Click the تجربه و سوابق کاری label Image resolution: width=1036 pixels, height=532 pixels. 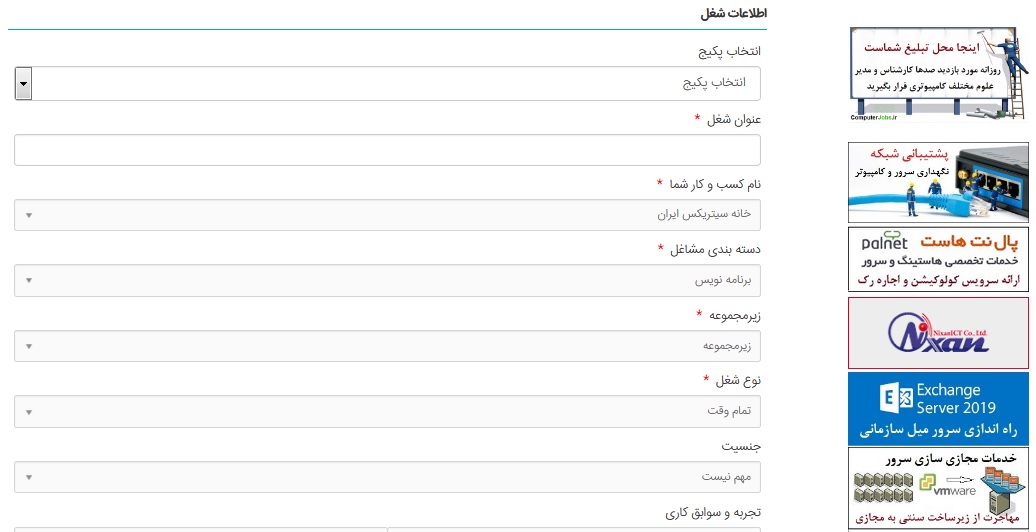tap(713, 512)
